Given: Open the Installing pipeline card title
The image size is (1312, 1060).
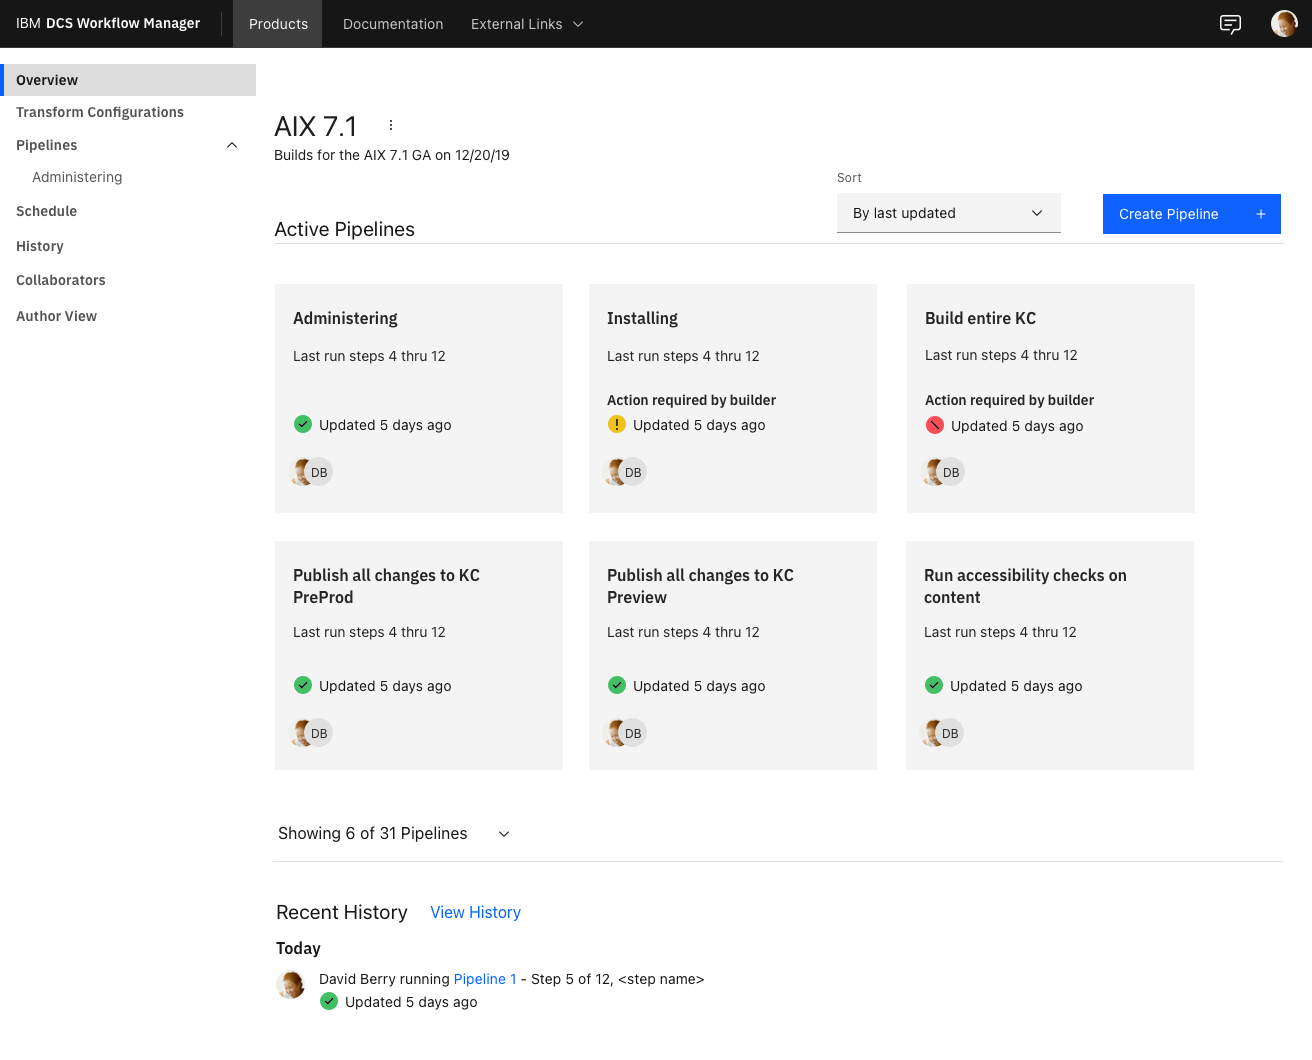Looking at the screenshot, I should coord(642,318).
